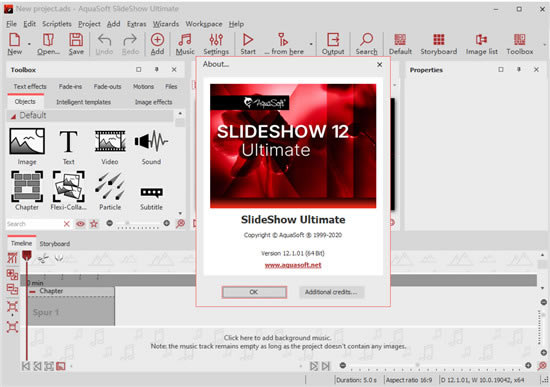The image size is (550, 387).
Task: Switch to Image effects tab
Action: point(154,102)
